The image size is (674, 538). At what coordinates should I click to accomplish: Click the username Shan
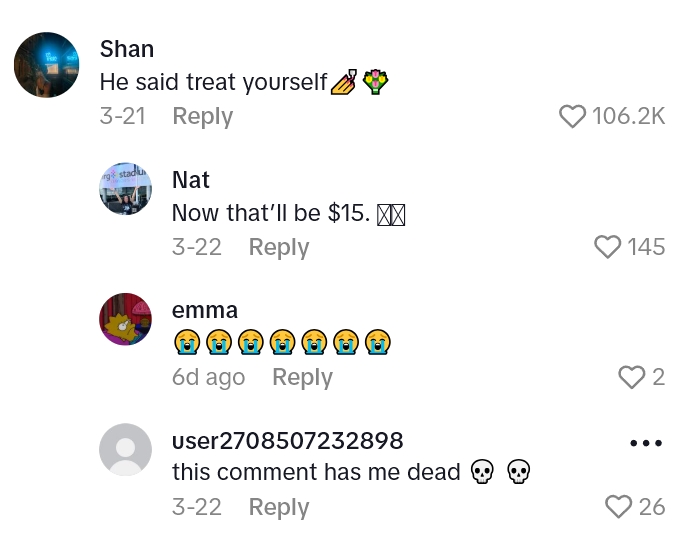[x=127, y=49]
